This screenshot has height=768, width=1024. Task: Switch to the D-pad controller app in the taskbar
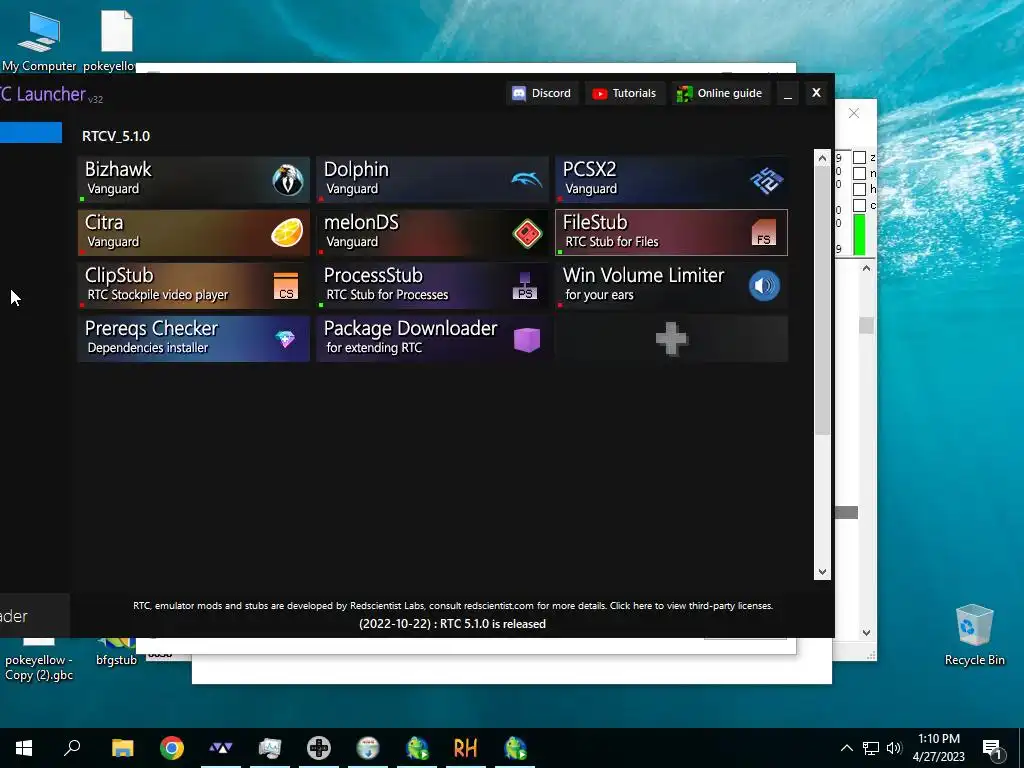[x=319, y=748]
